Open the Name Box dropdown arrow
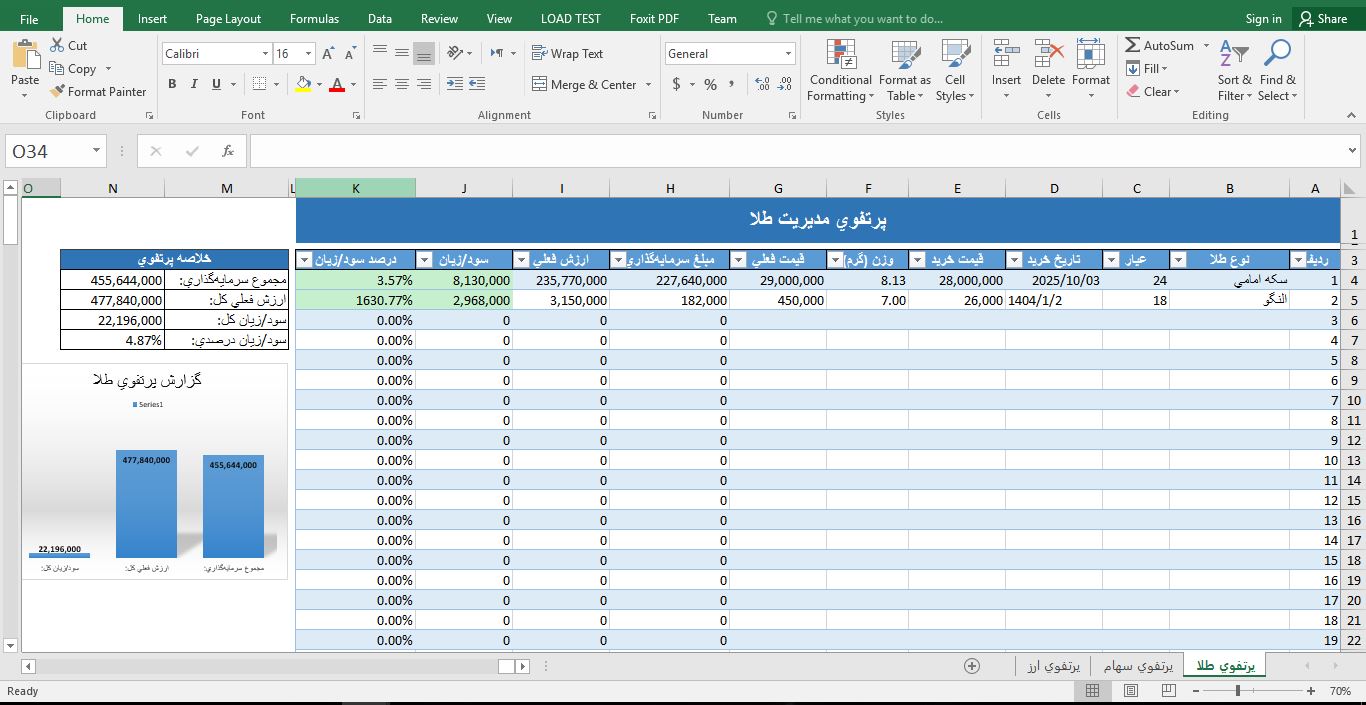Screen dimensions: 1366x705 (x=97, y=151)
